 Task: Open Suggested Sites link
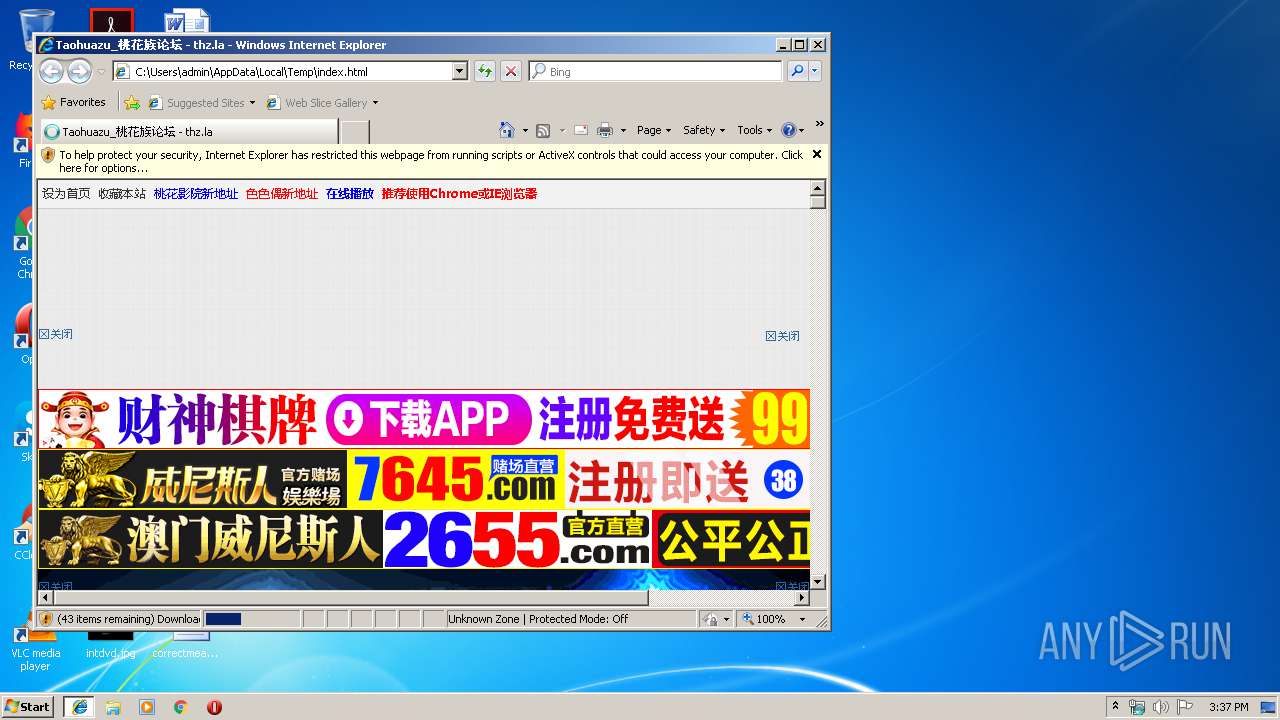click(x=201, y=102)
